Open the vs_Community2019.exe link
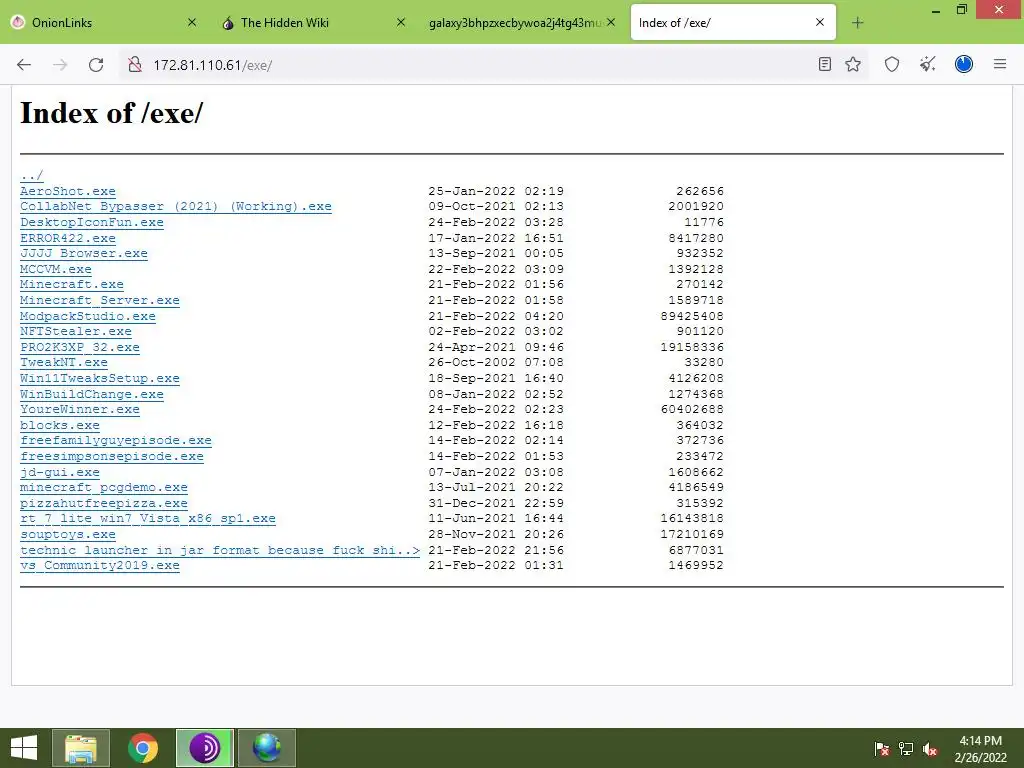The height and width of the screenshot is (768, 1024). [x=100, y=566]
